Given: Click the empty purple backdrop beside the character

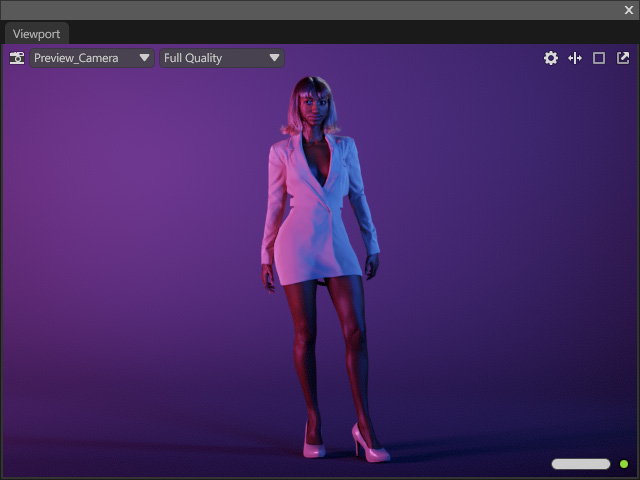Looking at the screenshot, I should 122,245.
